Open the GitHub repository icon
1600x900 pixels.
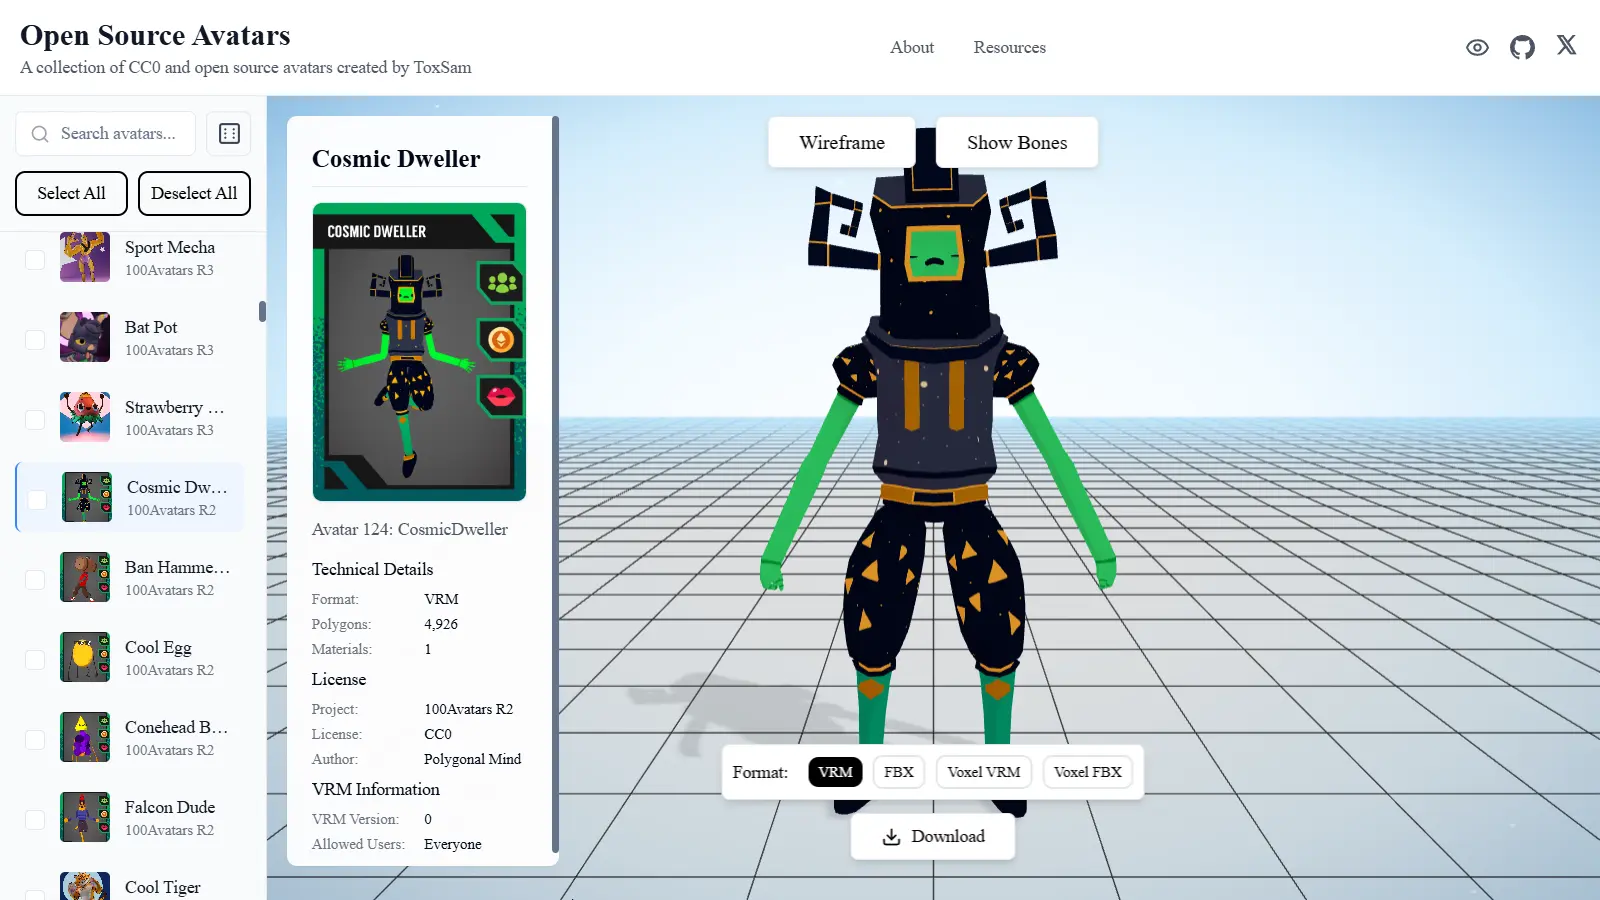tap(1522, 47)
